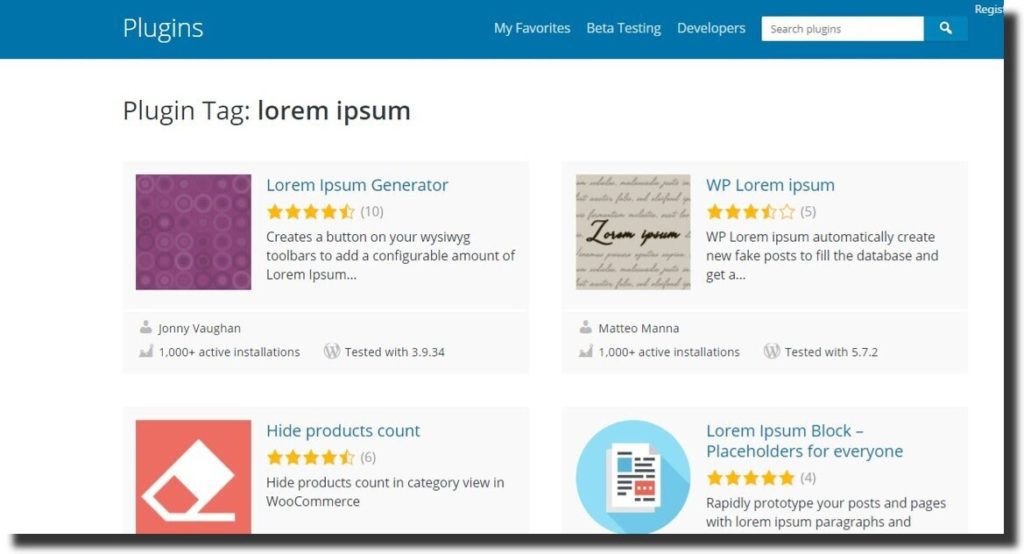Click author name Jonny Vaughan
The width and height of the screenshot is (1024, 554).
coord(200,329)
